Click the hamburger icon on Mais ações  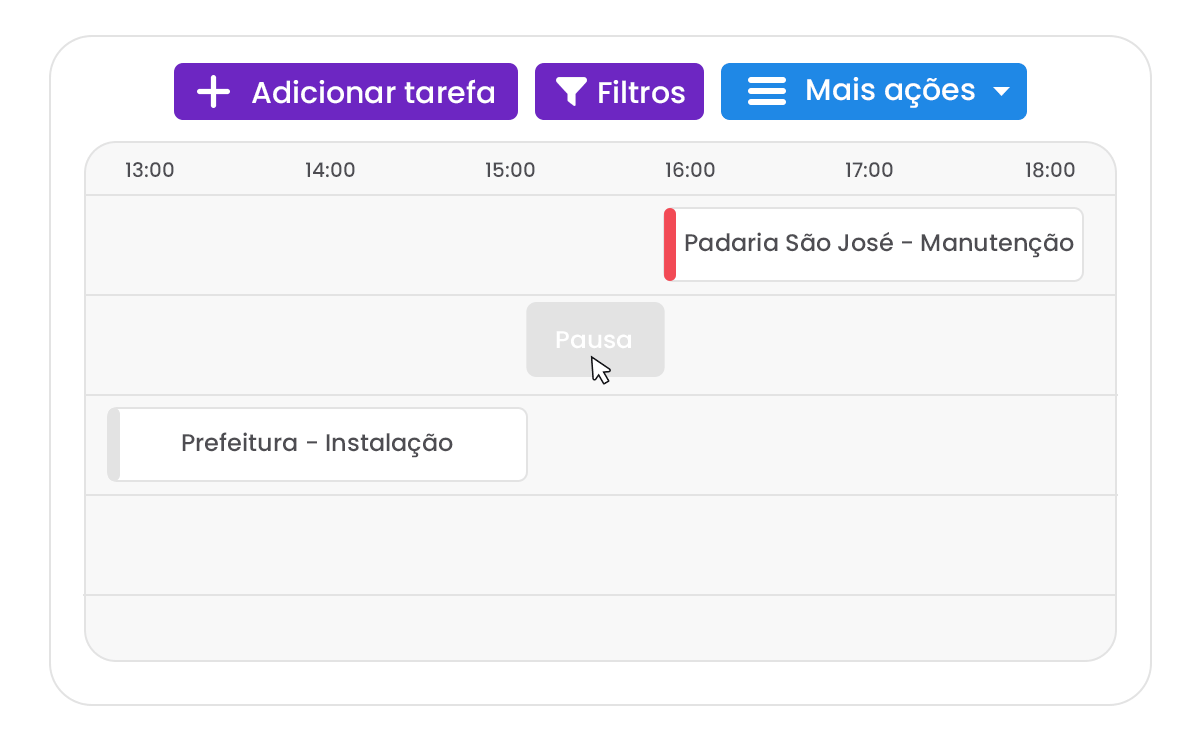tap(767, 92)
